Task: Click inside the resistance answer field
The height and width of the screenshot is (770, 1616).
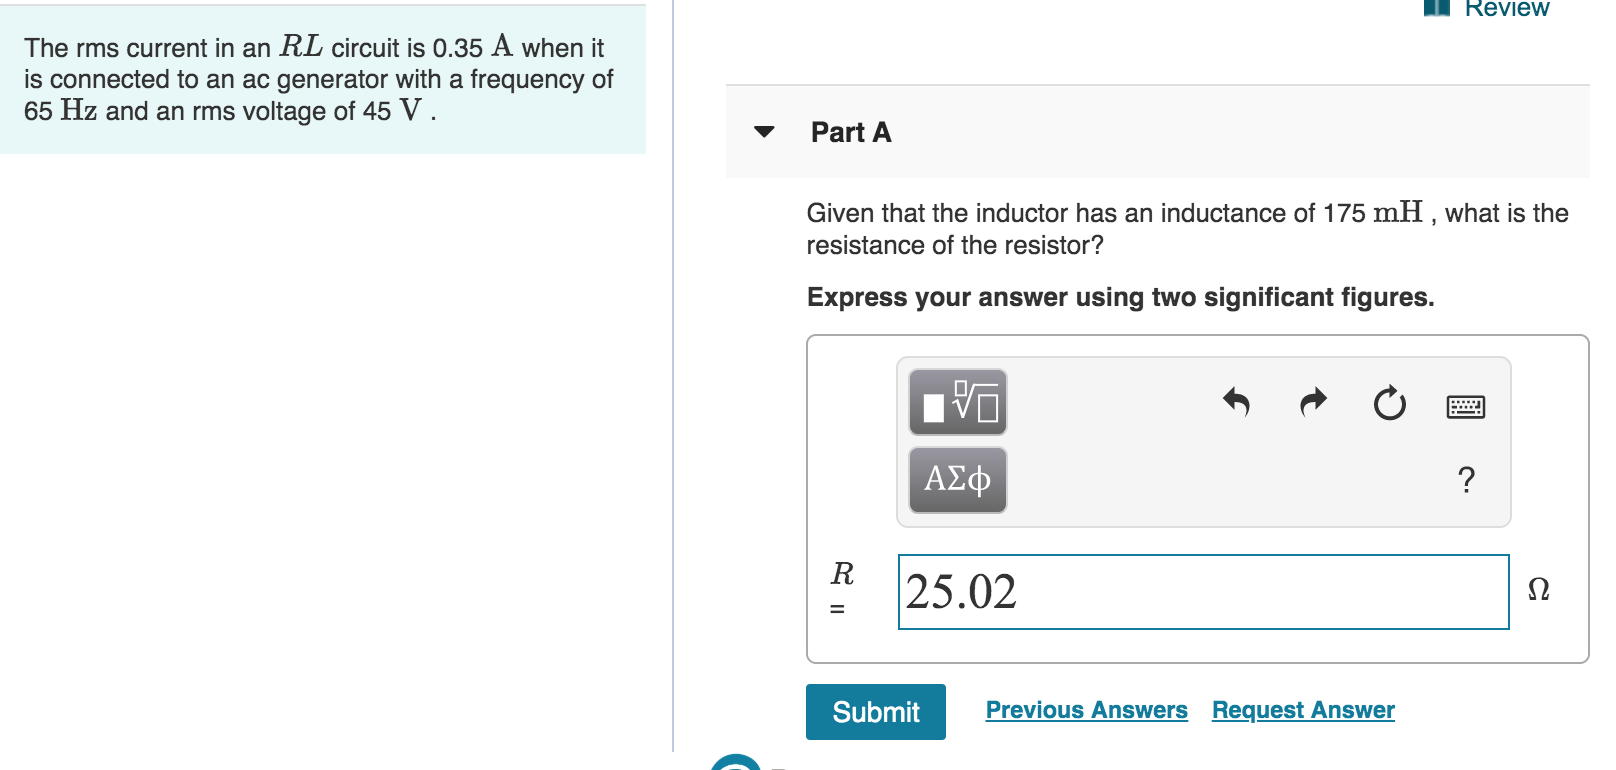Action: point(1200,592)
